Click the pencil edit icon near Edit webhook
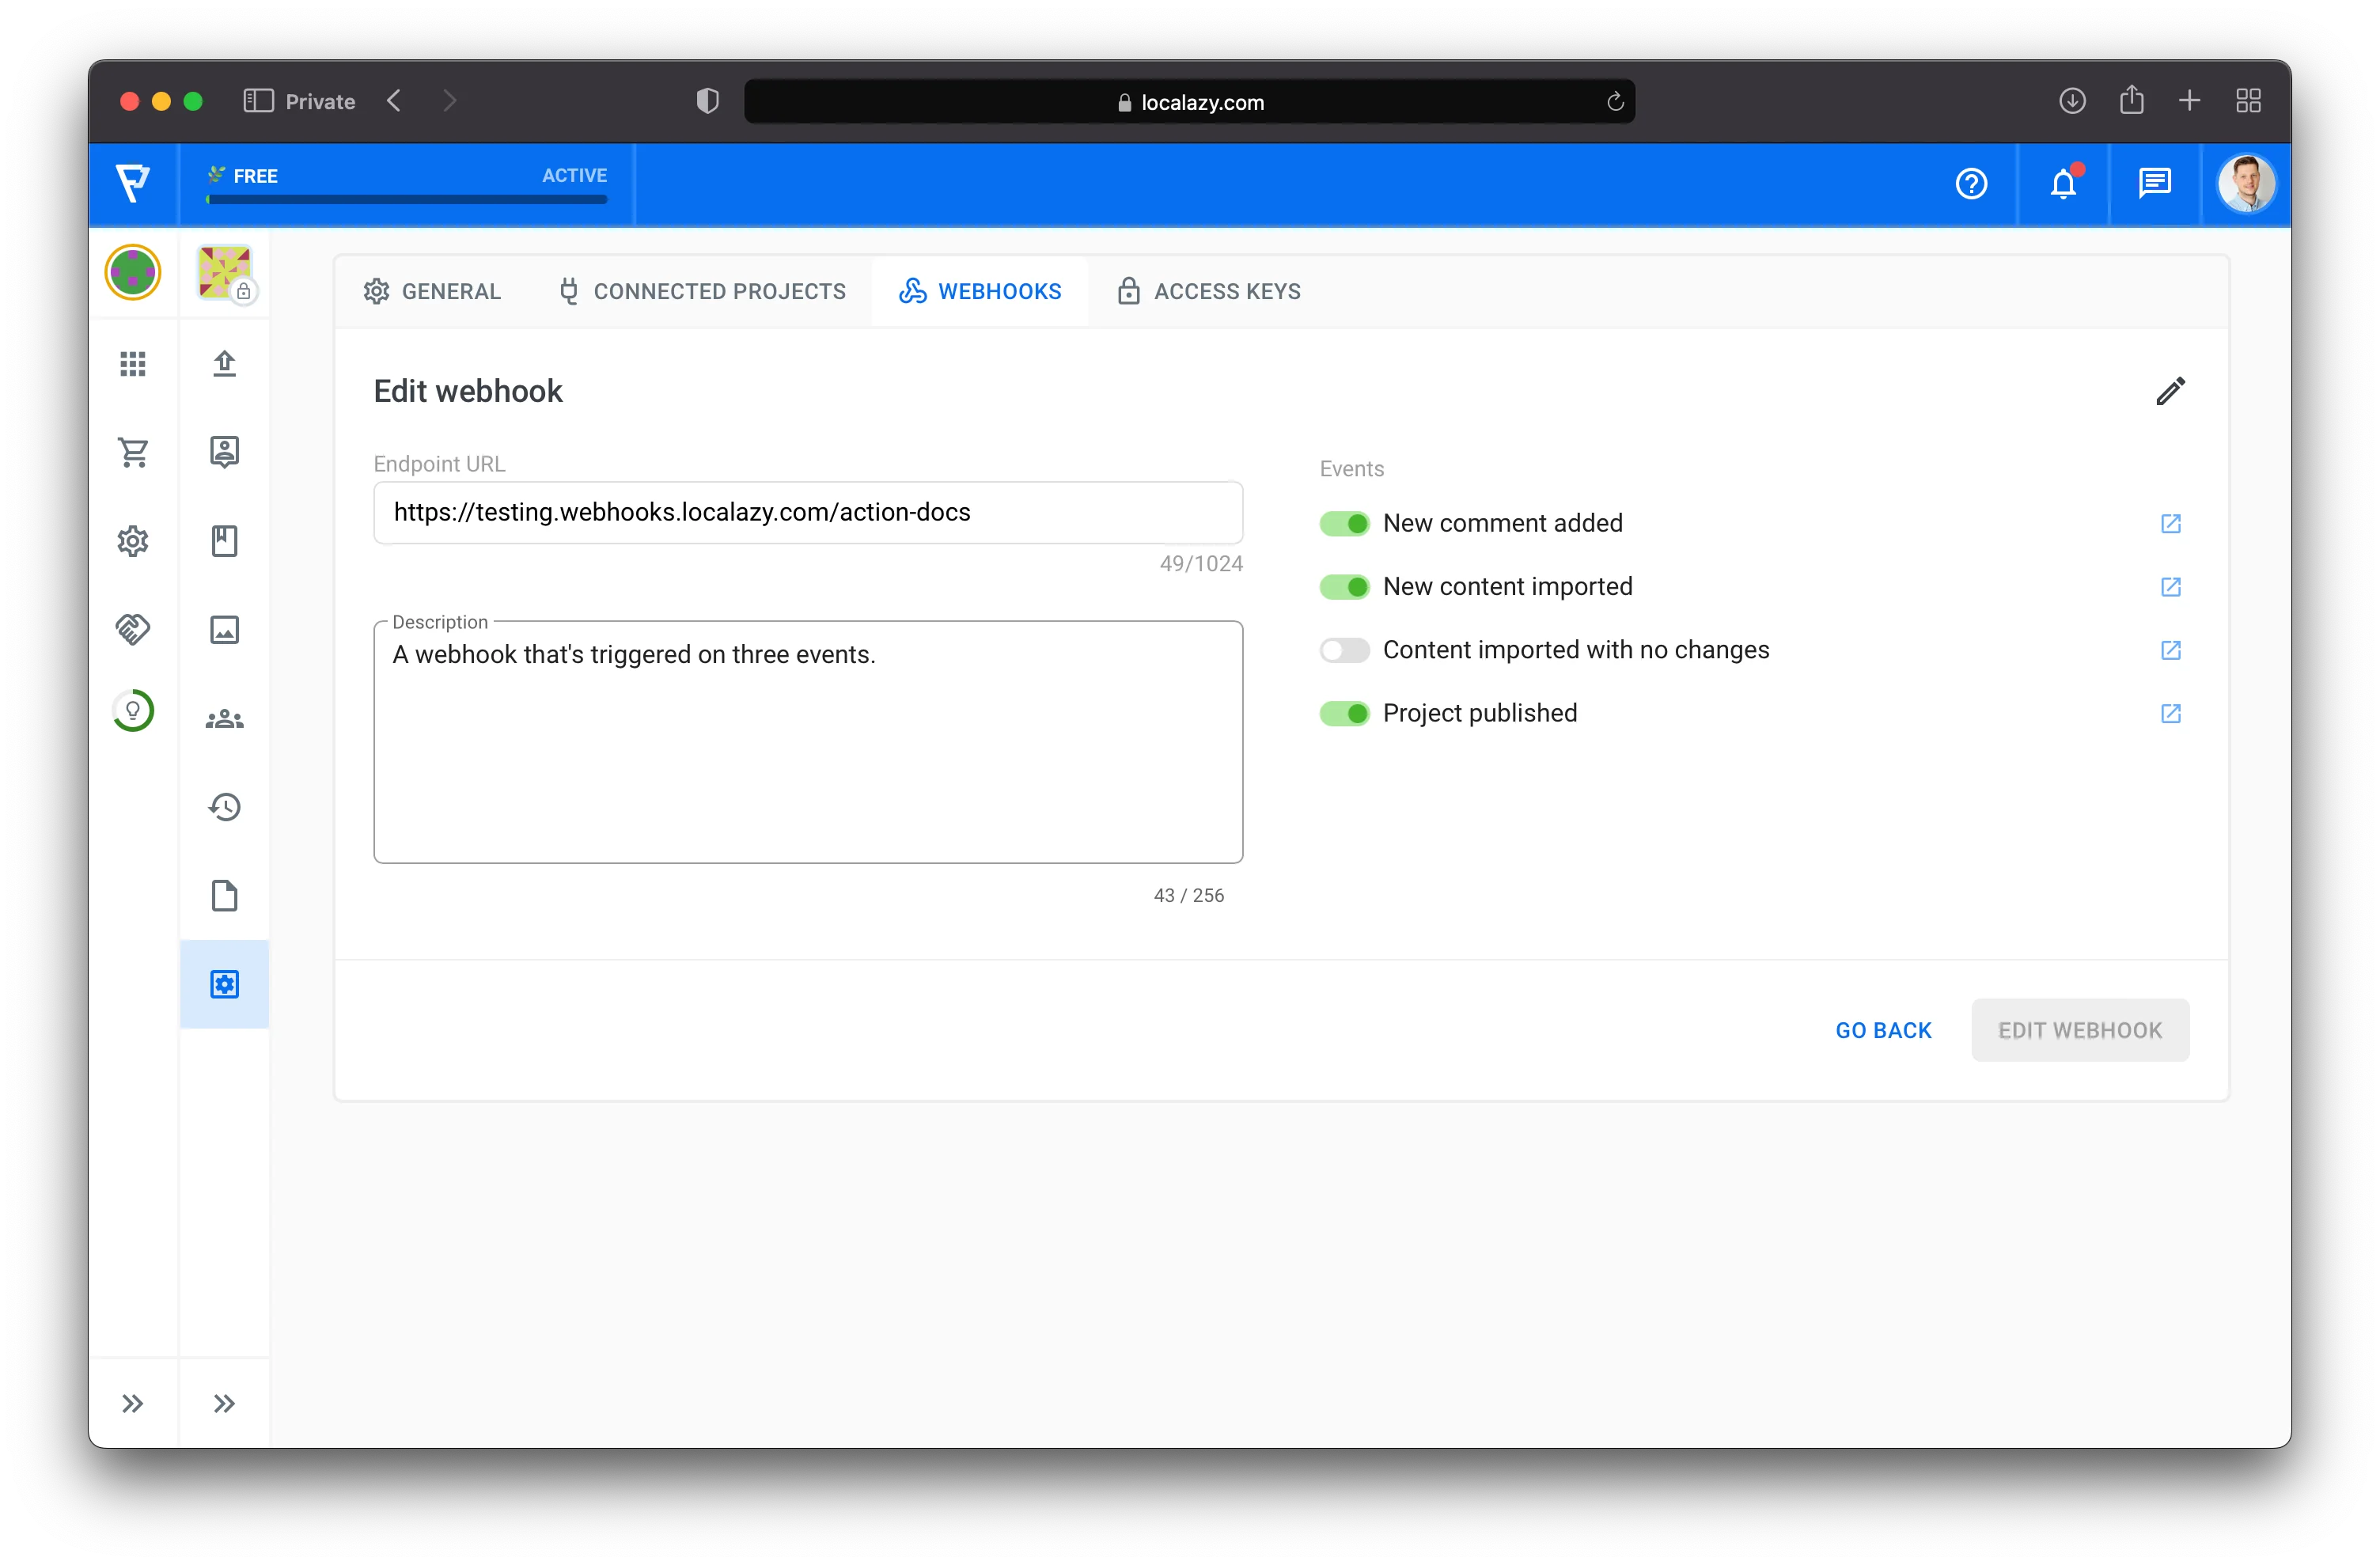The image size is (2380, 1565). click(2170, 391)
